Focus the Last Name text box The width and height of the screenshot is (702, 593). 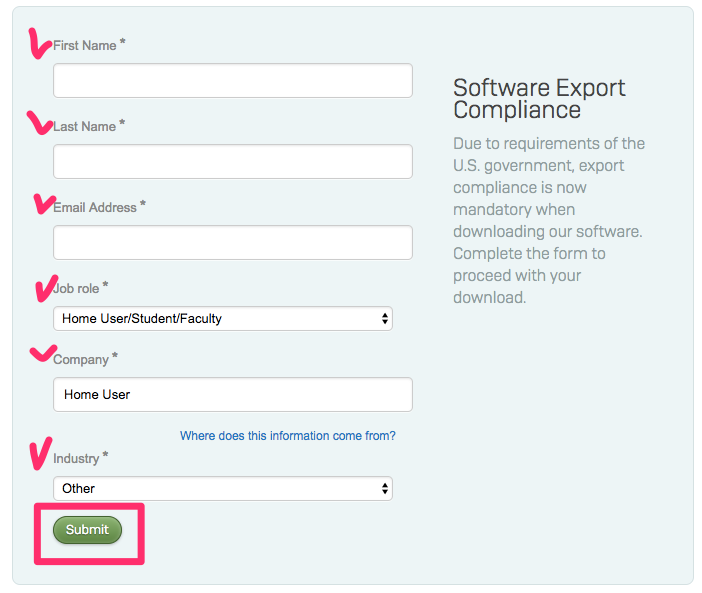coord(233,162)
